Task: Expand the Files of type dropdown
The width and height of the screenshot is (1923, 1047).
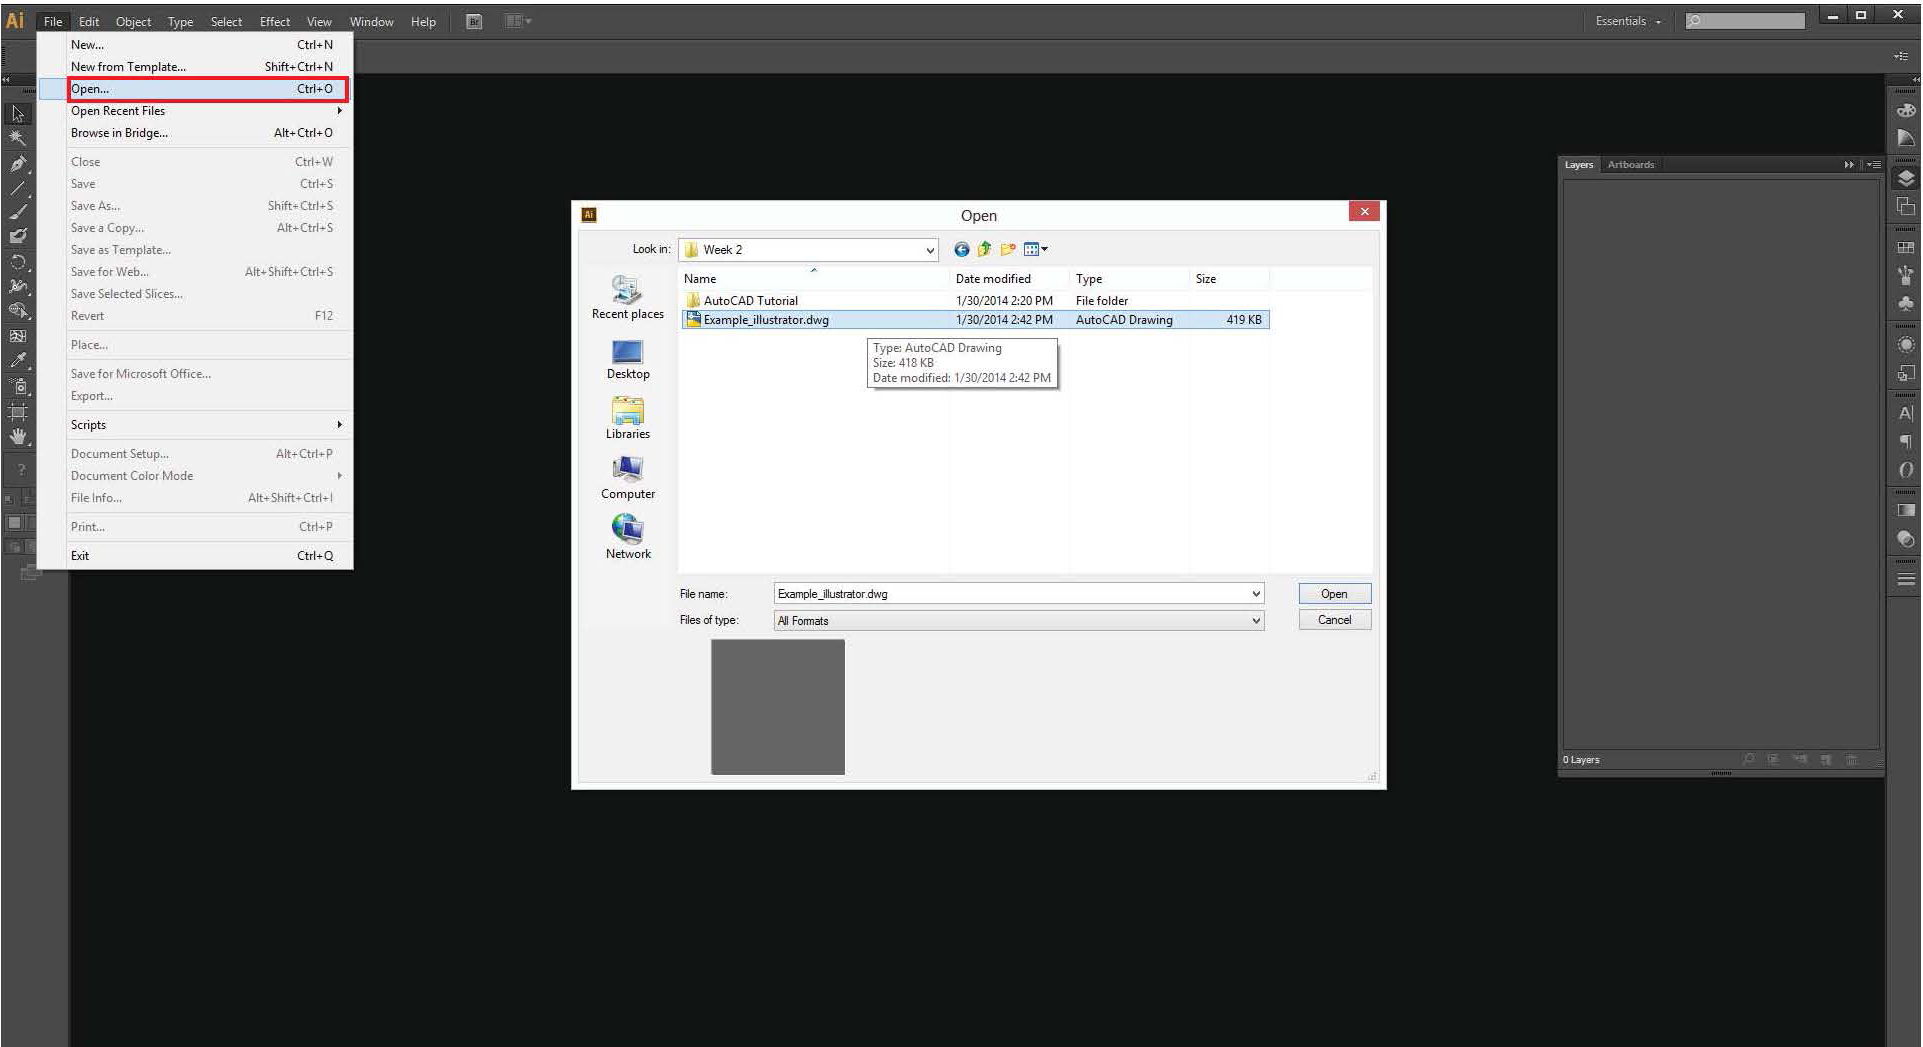Action: click(x=1256, y=621)
